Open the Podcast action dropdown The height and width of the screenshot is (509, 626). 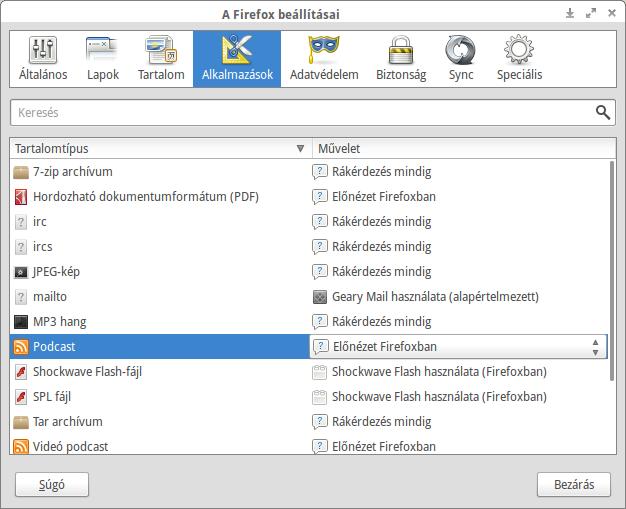coord(458,347)
